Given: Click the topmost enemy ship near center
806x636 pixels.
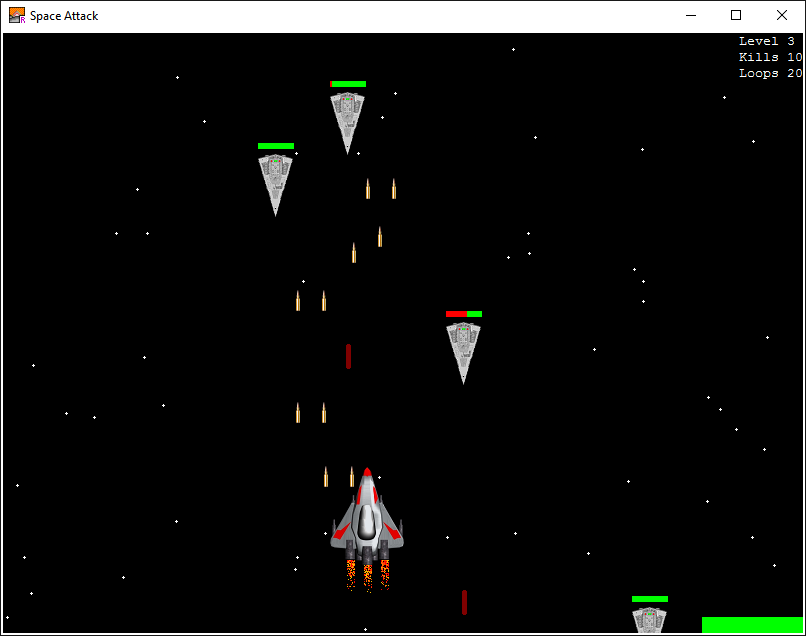Looking at the screenshot, I should (x=347, y=123).
